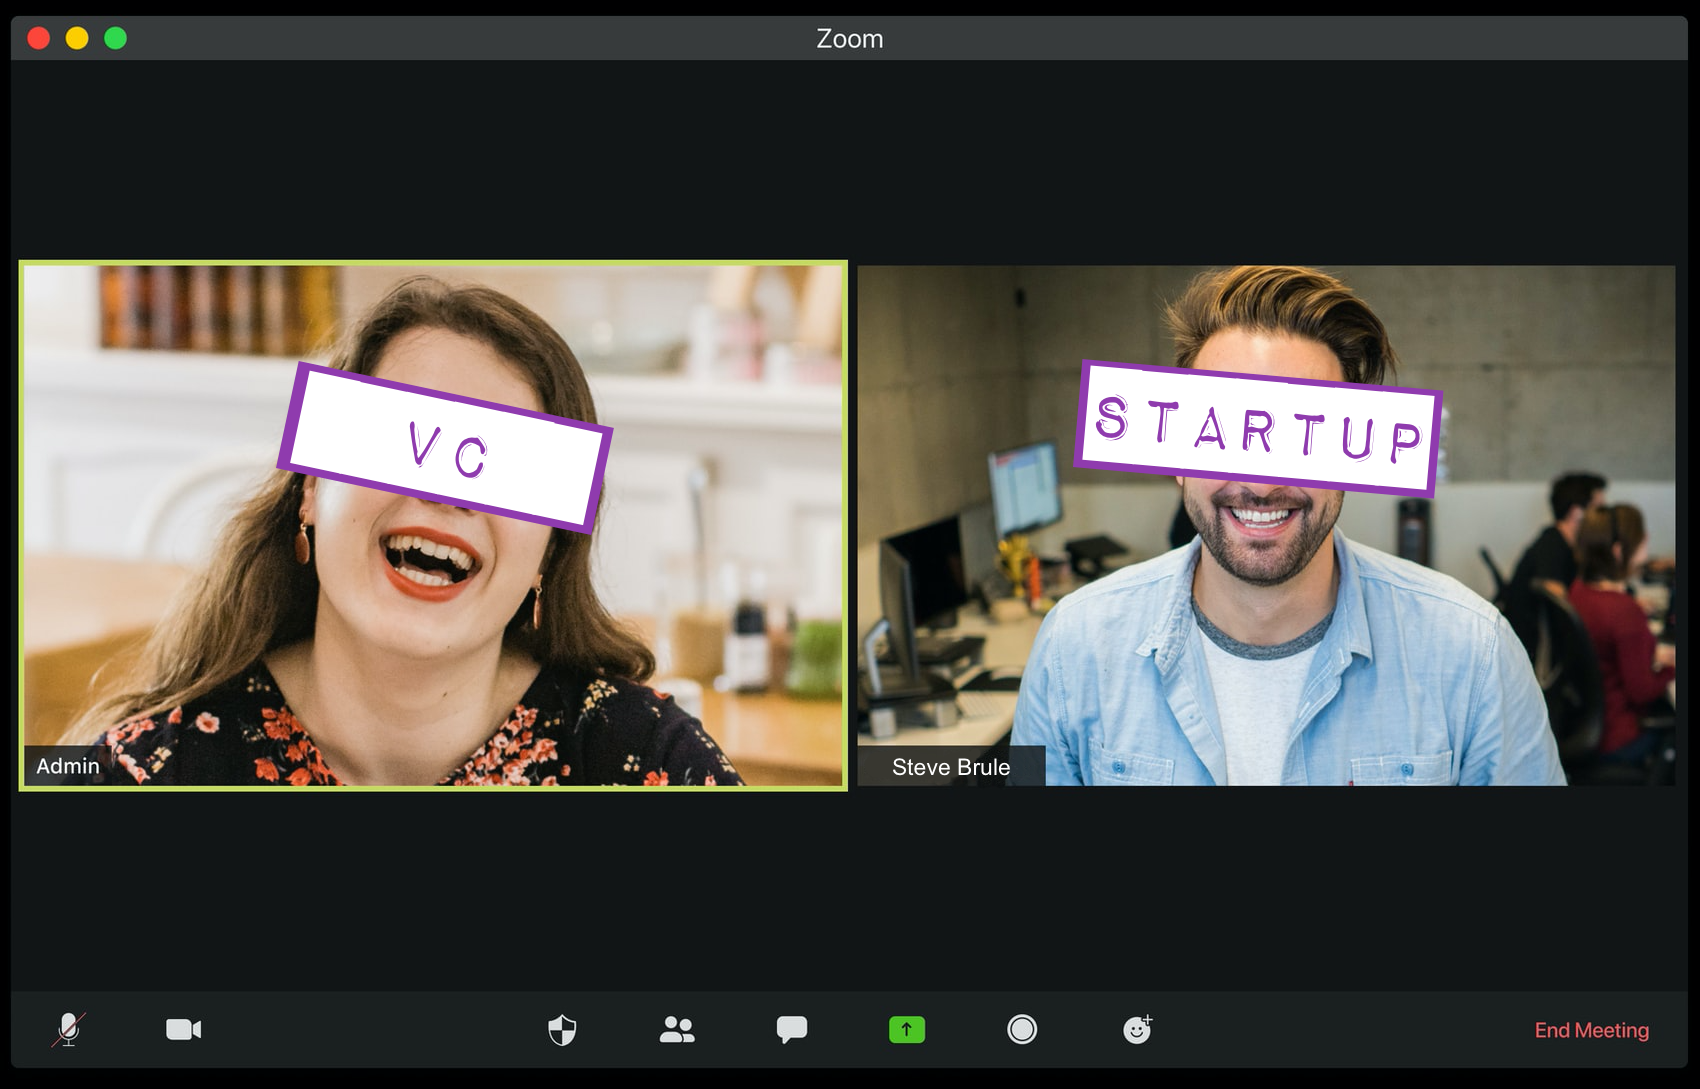This screenshot has height=1089, width=1700.
Task: Minimize the Zoom window with yellow button
Action: (77, 38)
